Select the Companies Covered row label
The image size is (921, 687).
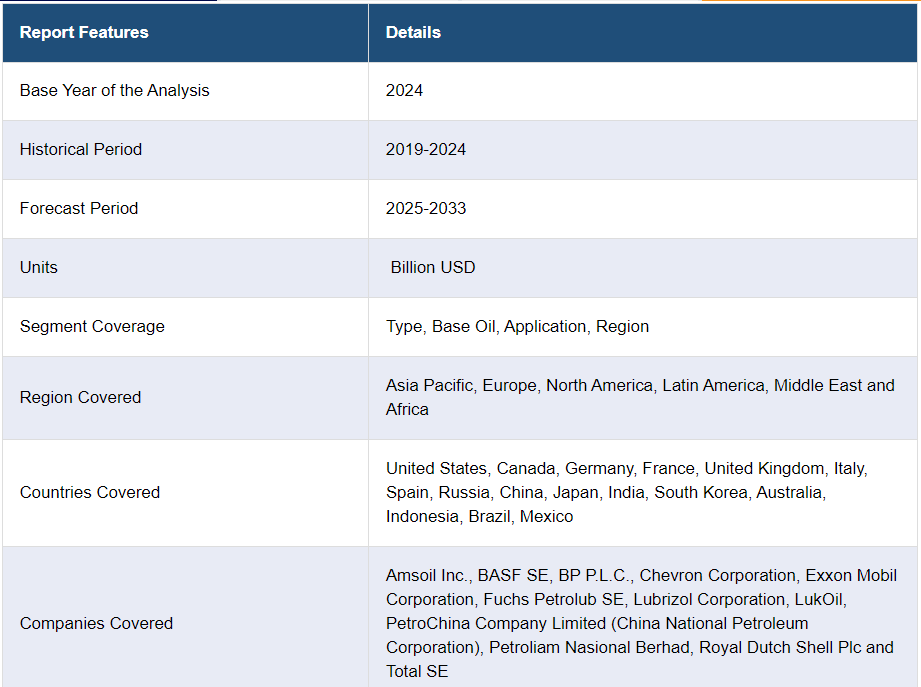tap(96, 623)
